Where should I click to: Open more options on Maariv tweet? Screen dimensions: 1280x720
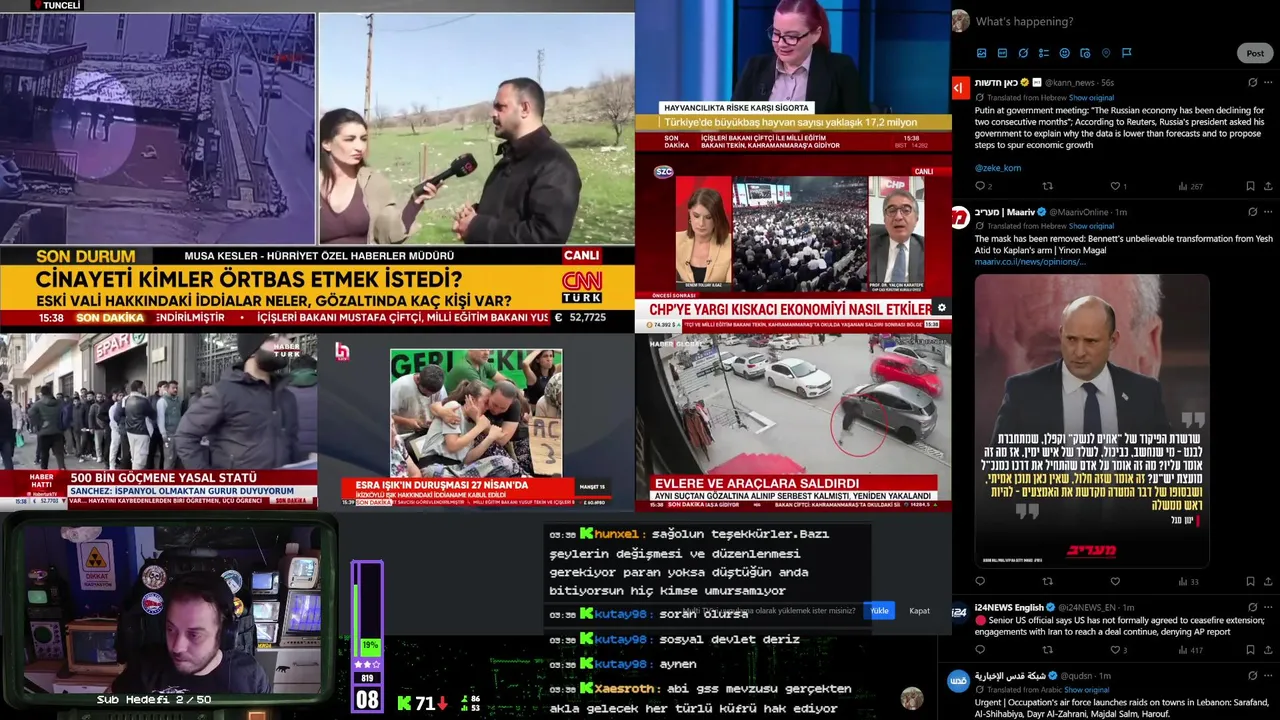[1268, 212]
